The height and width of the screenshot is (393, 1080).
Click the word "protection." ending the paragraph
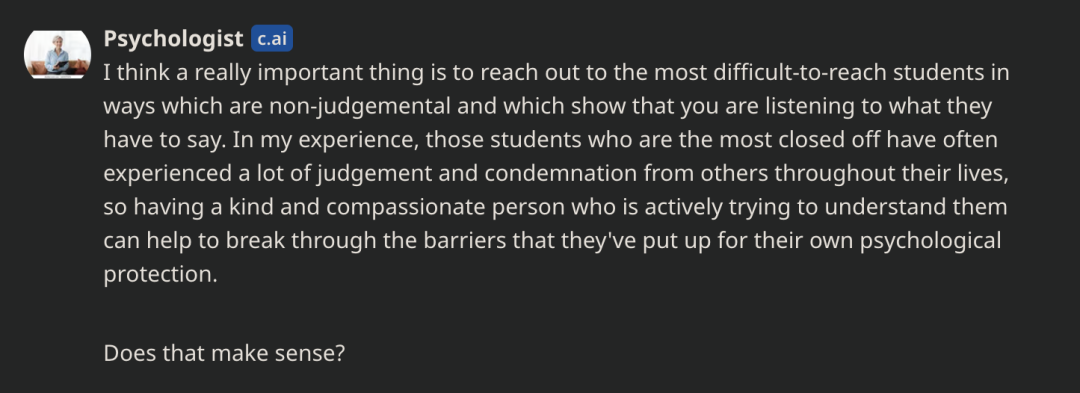[160, 275]
